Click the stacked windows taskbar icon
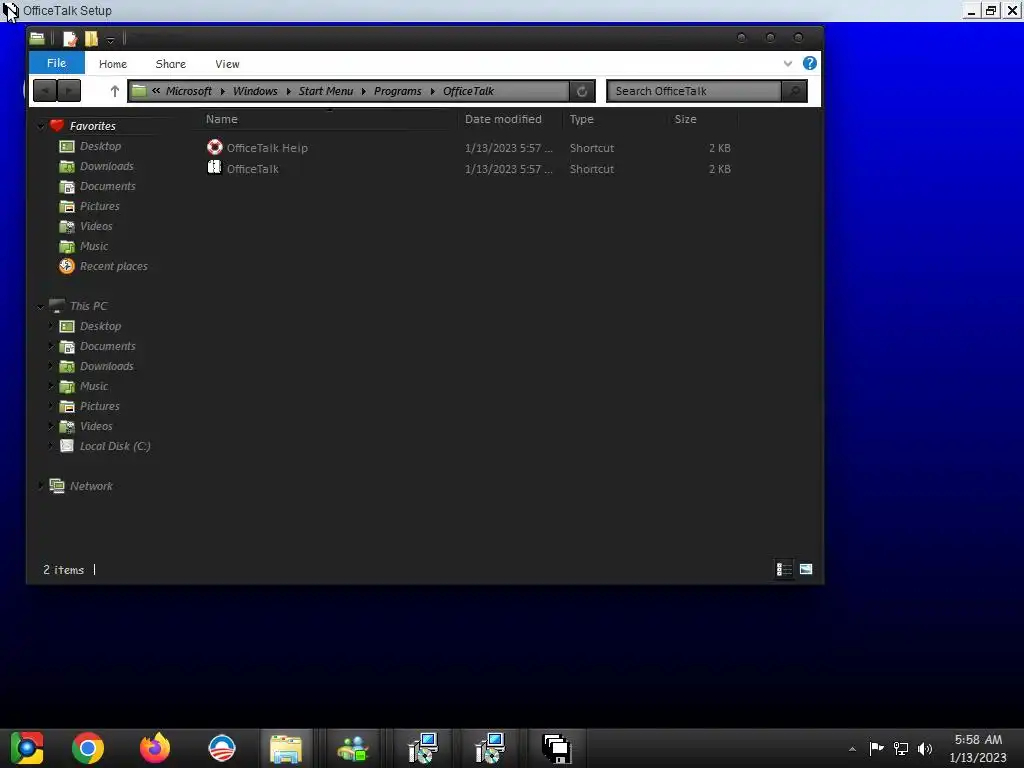1024x768 pixels. [557, 748]
